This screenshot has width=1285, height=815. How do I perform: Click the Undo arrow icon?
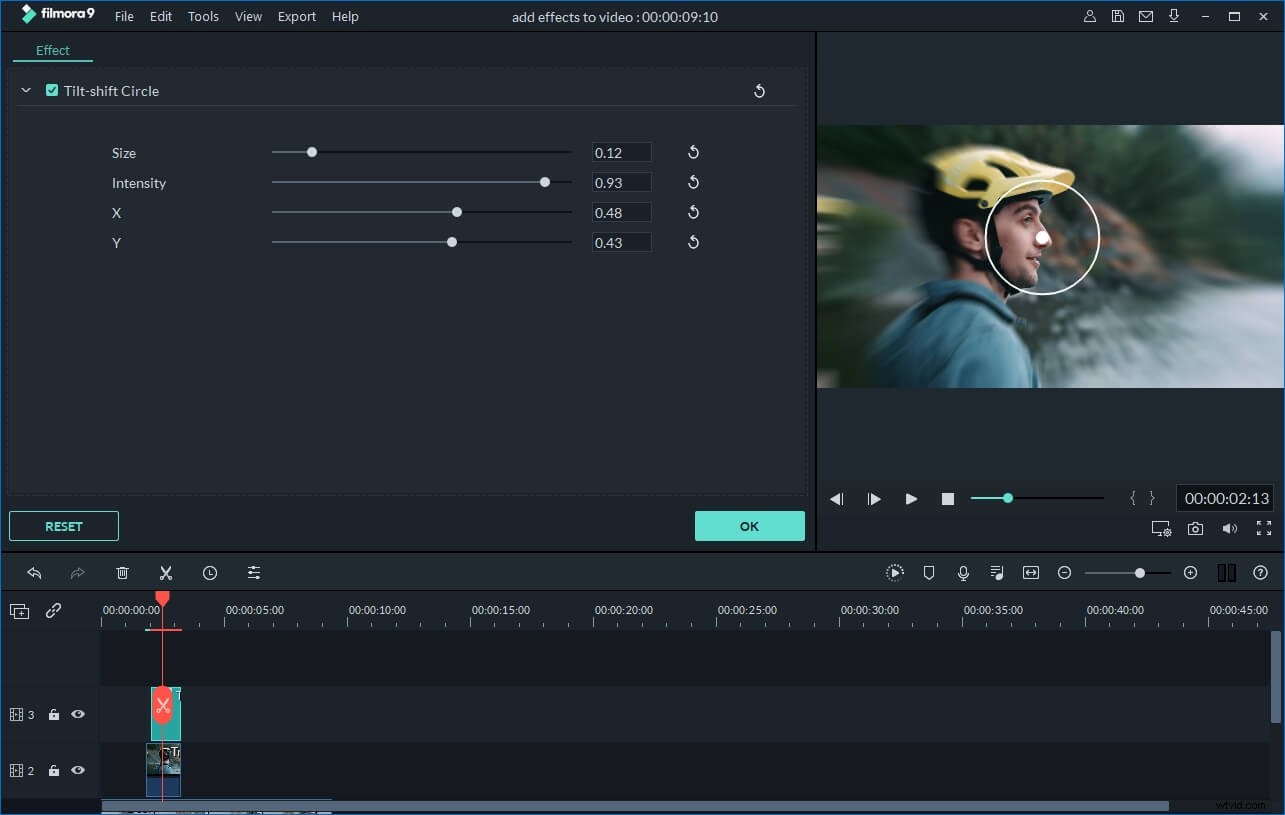35,572
